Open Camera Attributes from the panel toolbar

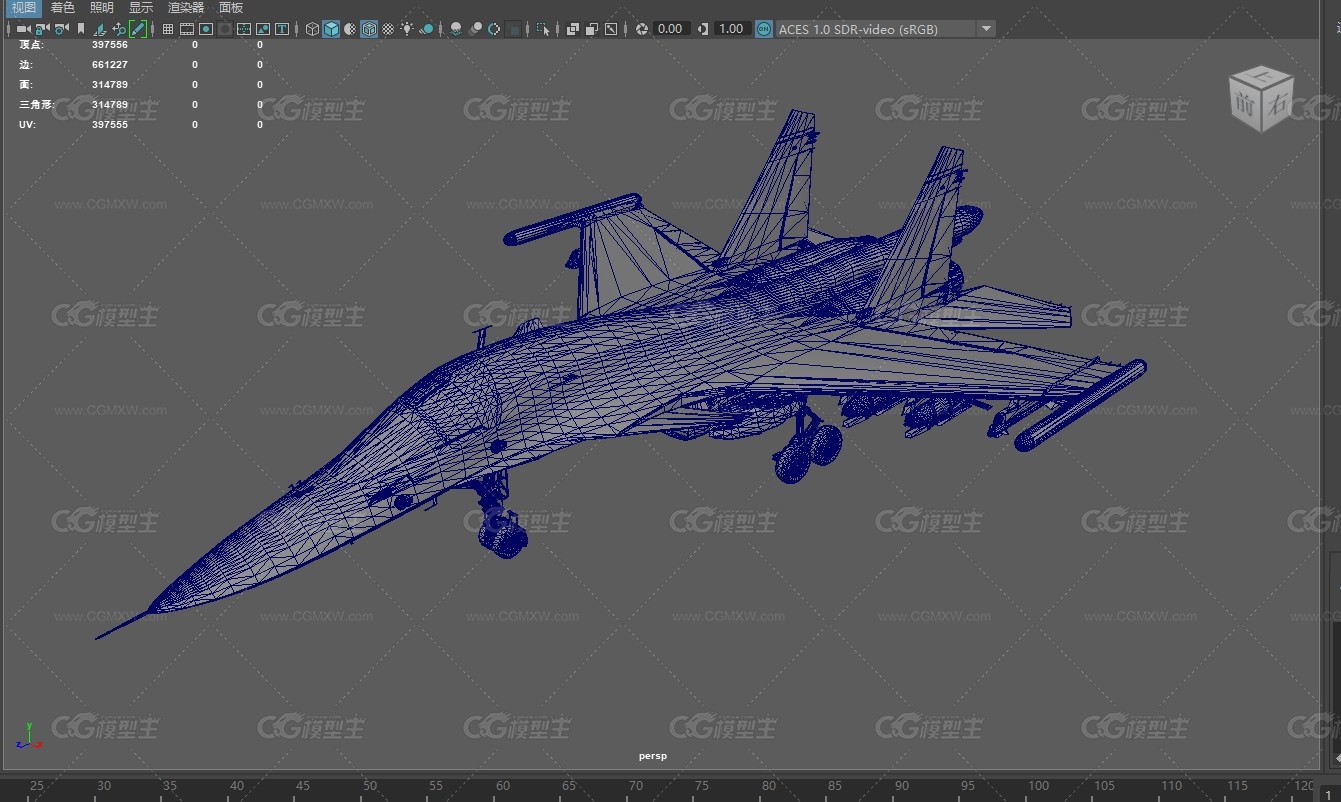click(61, 29)
